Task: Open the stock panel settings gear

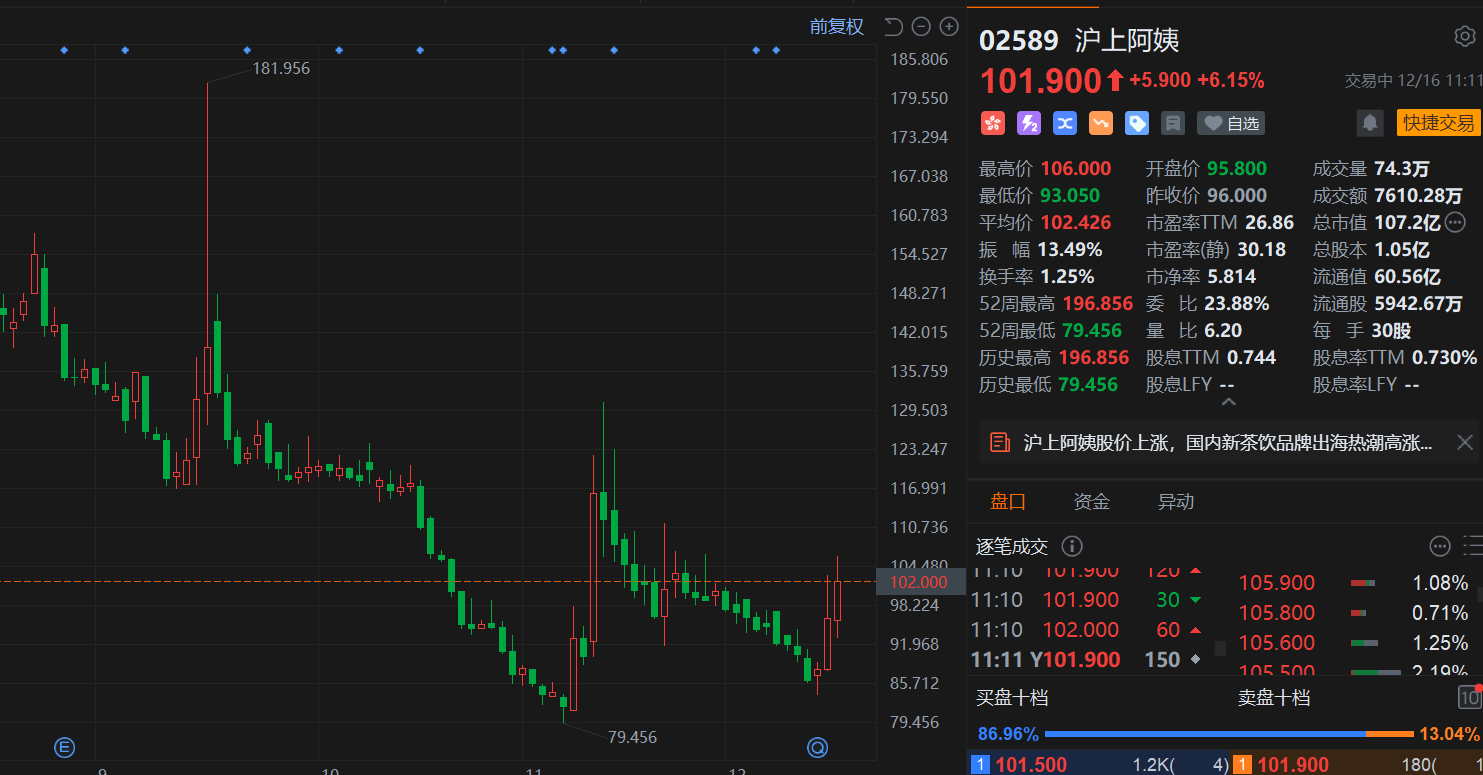Action: (1464, 37)
